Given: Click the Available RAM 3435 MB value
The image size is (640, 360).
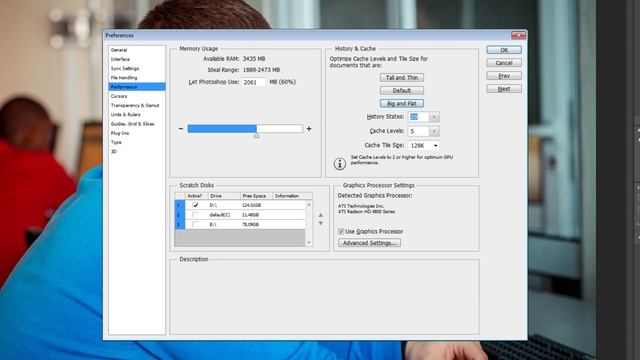Looking at the screenshot, I should [x=254, y=59].
